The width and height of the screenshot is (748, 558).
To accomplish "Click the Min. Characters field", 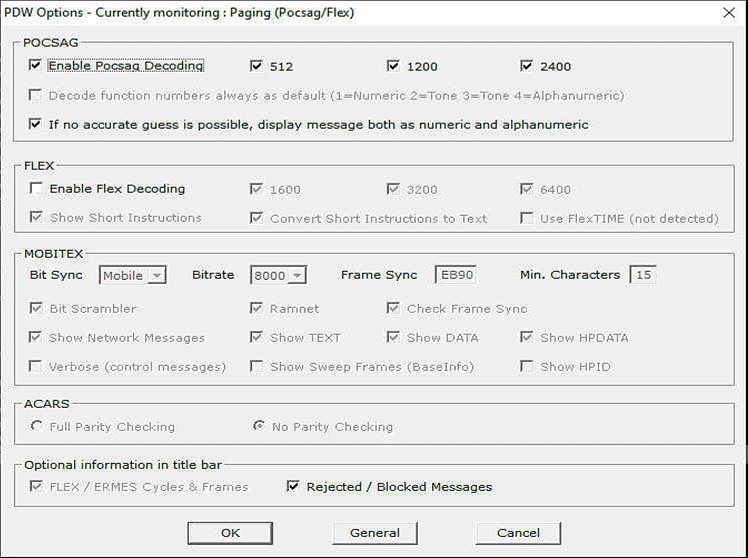I will pyautogui.click(x=643, y=275).
